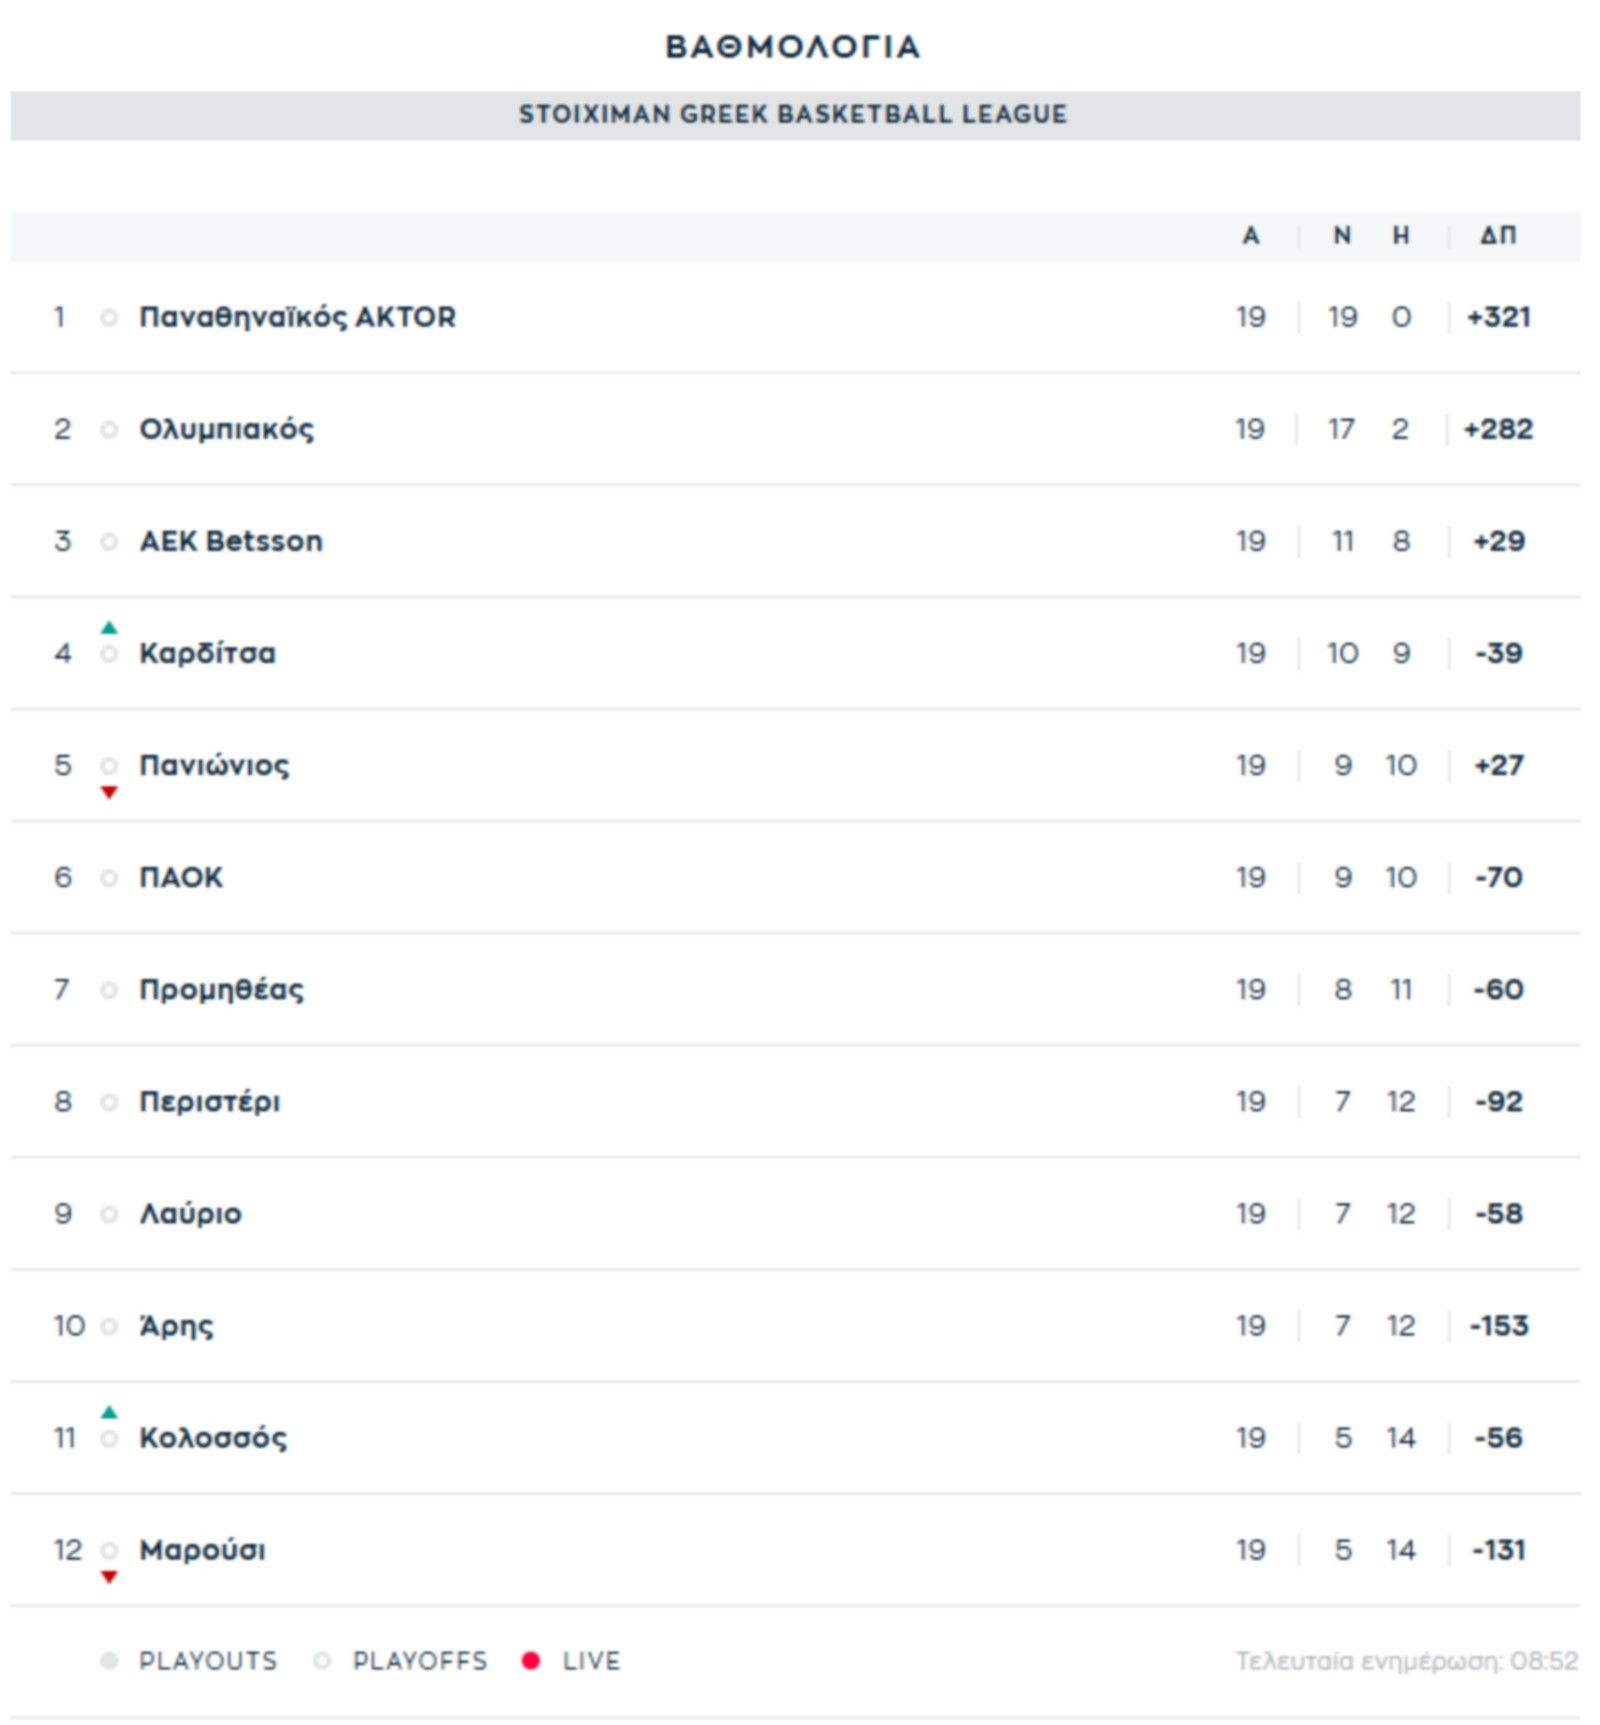Click the H losses column header
1600x1725 pixels.
coord(1401,236)
